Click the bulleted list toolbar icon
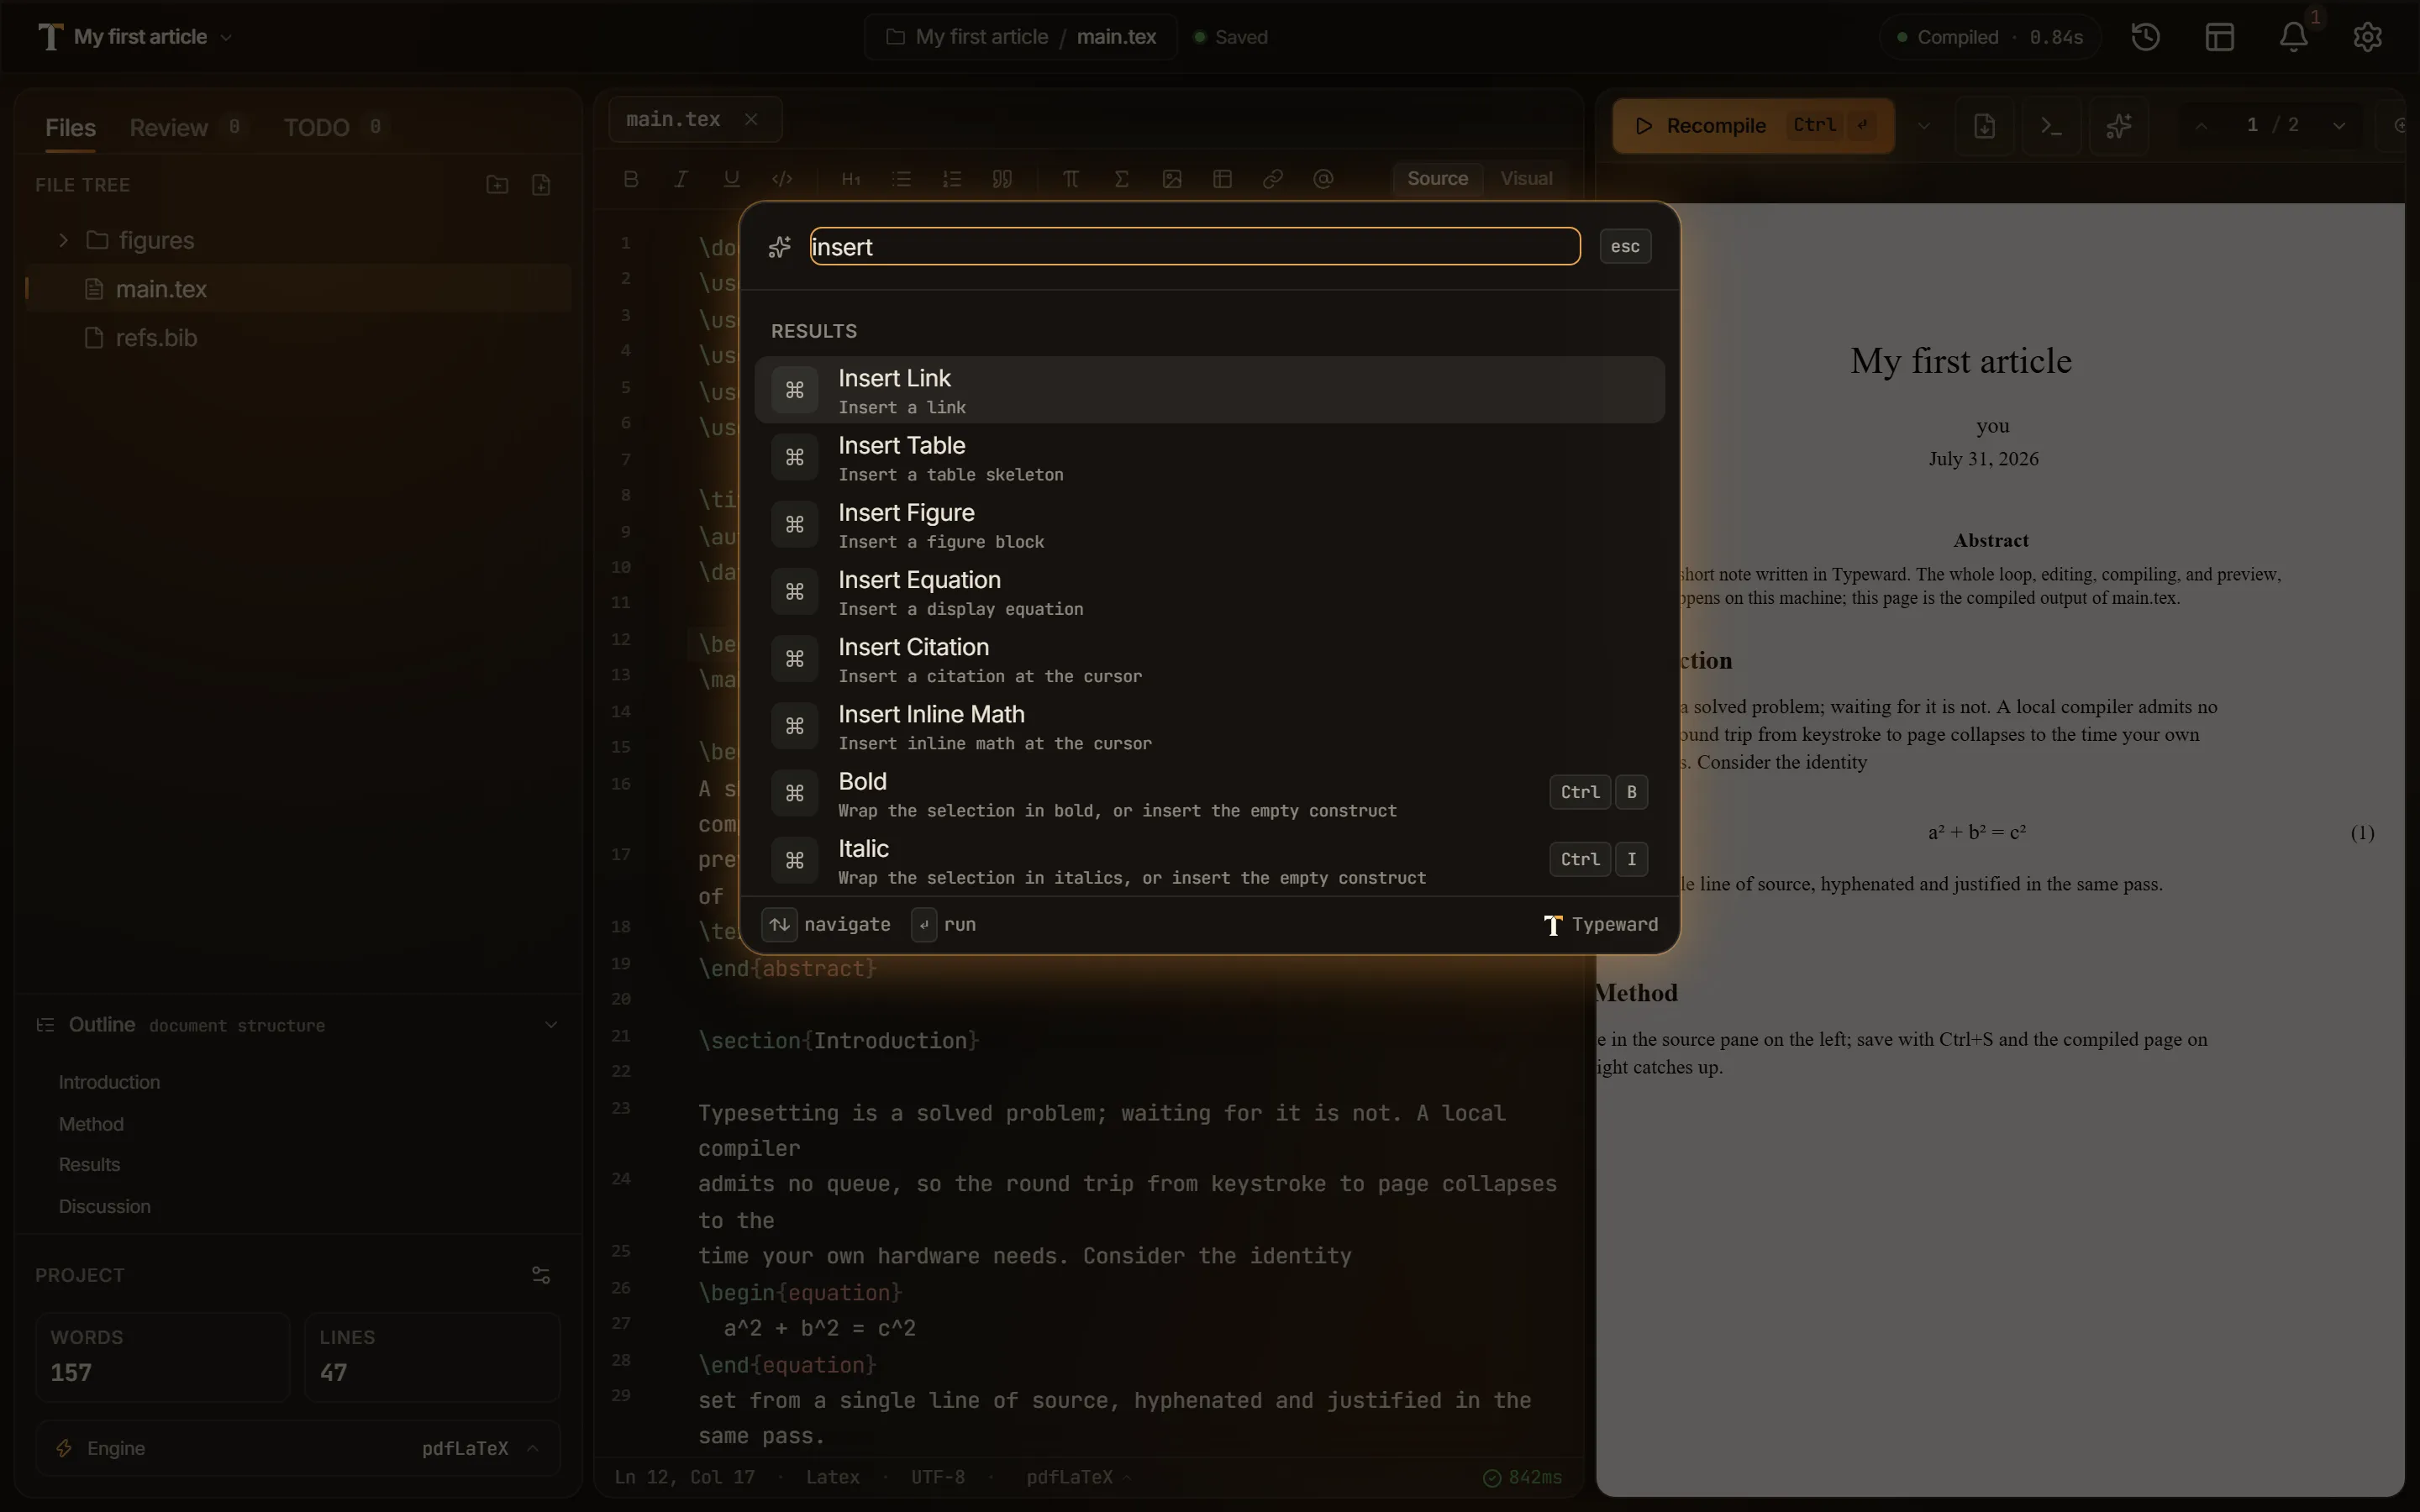This screenshot has width=2420, height=1512. [901, 179]
